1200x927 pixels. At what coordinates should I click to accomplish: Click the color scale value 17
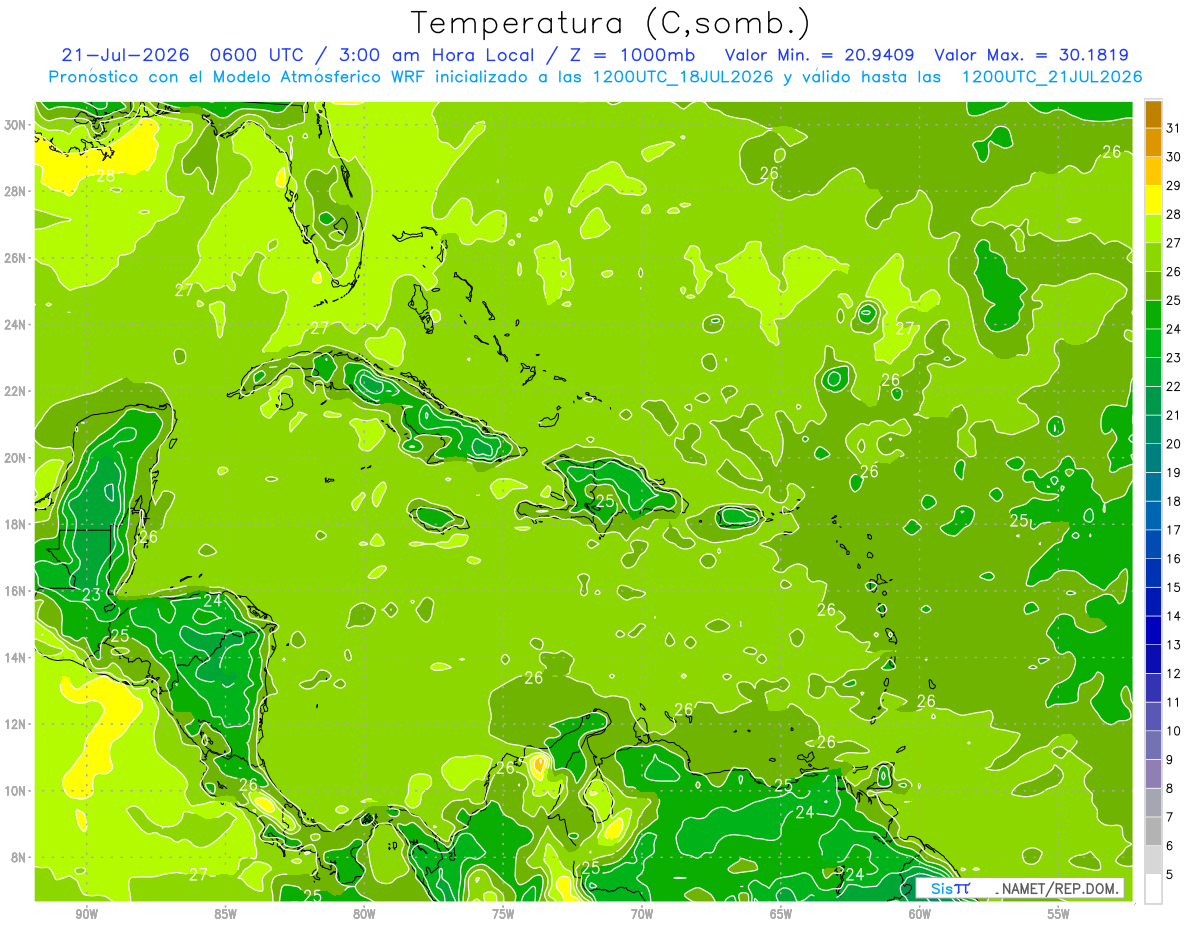(1174, 530)
